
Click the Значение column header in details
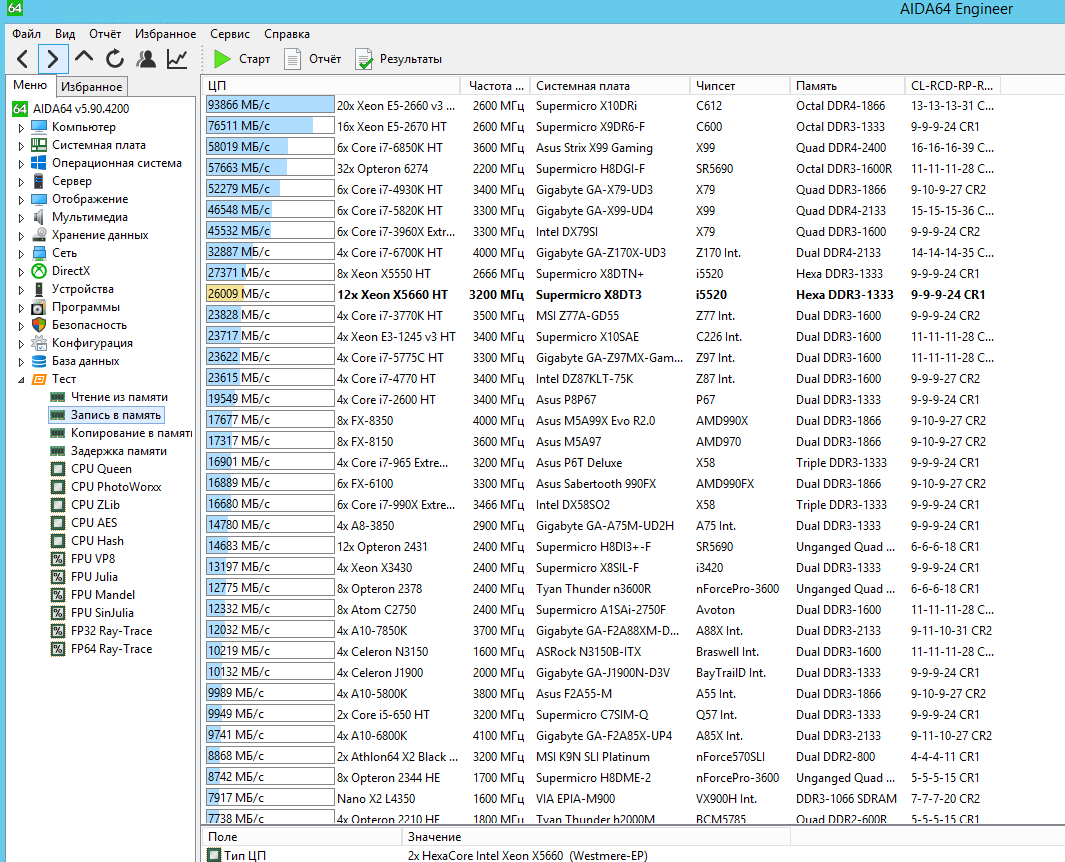596,837
